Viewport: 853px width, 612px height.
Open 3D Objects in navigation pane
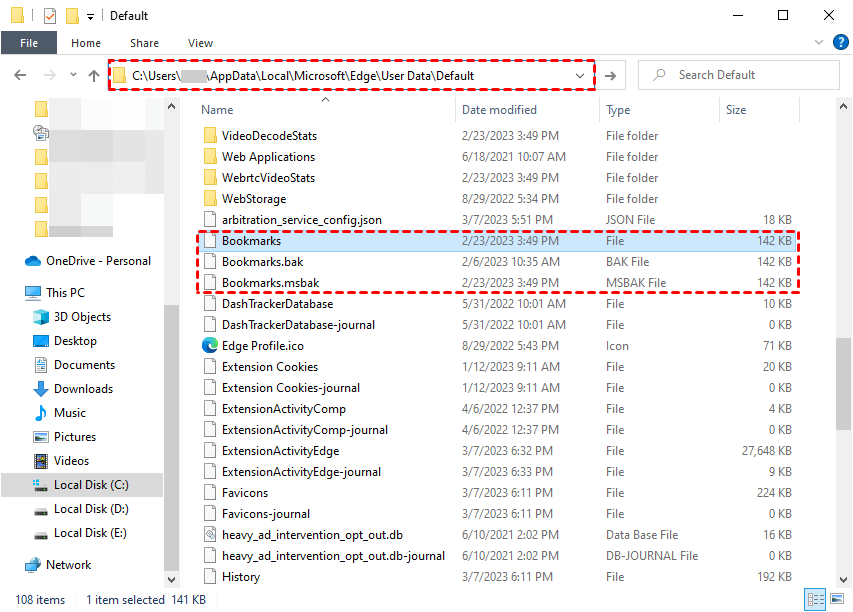point(72,317)
